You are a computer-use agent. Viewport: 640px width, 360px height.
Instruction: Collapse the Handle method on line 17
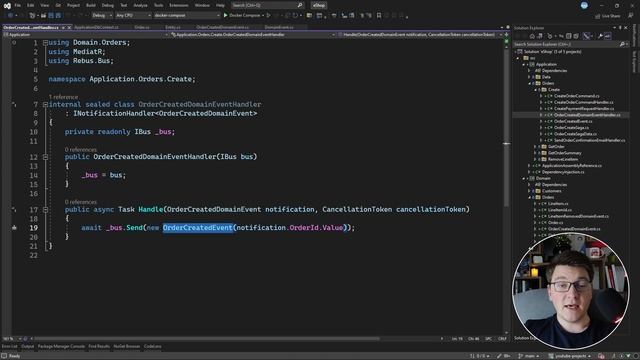45,209
